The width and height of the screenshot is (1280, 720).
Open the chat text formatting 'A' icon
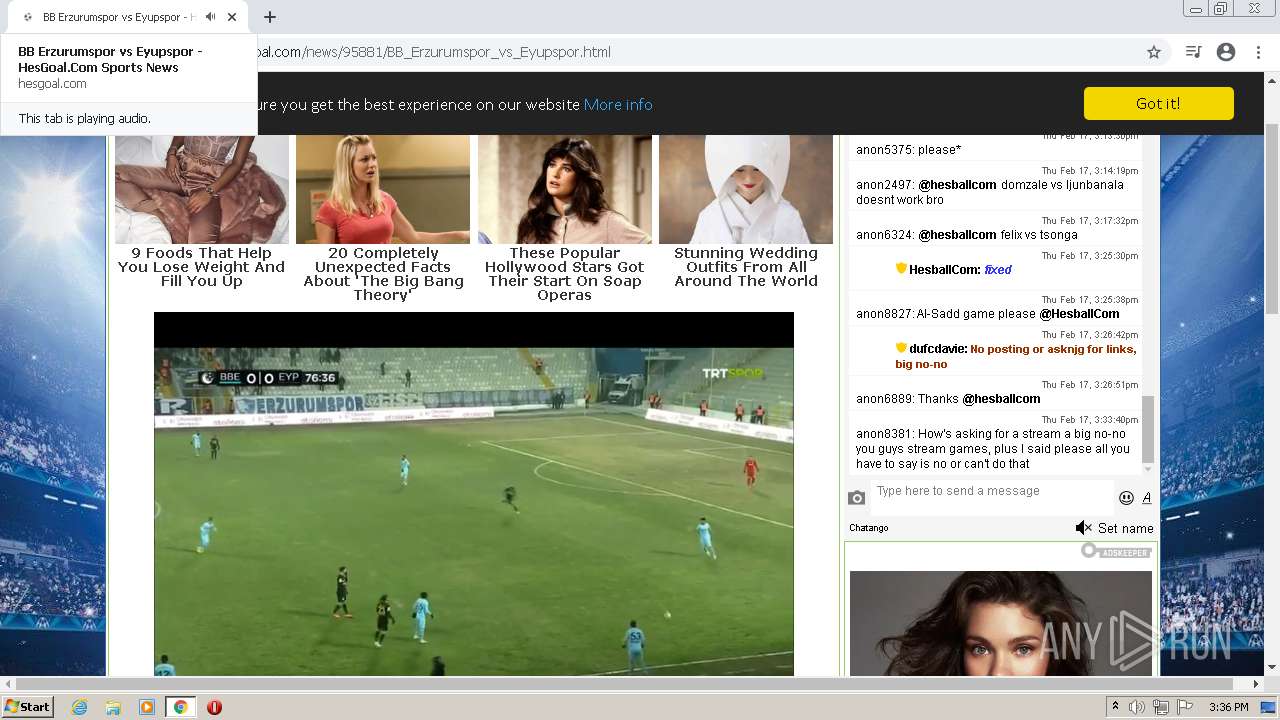[x=1147, y=498]
